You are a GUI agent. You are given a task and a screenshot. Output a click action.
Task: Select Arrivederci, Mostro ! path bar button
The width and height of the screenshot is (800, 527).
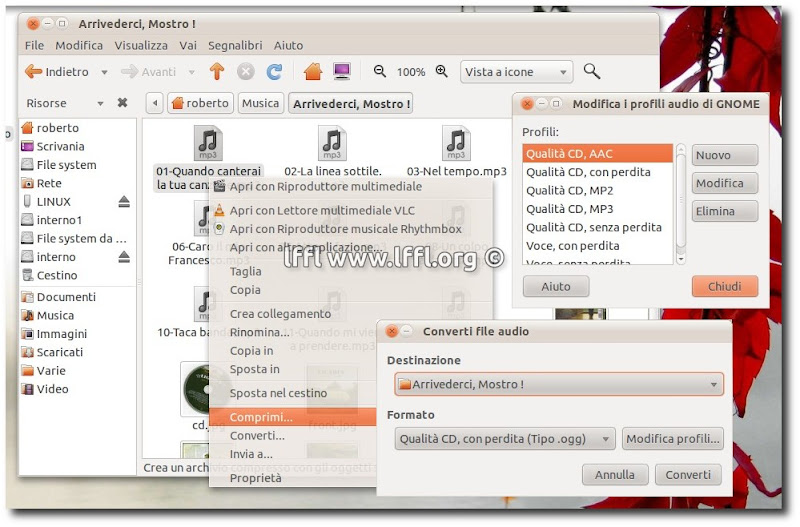(x=351, y=104)
